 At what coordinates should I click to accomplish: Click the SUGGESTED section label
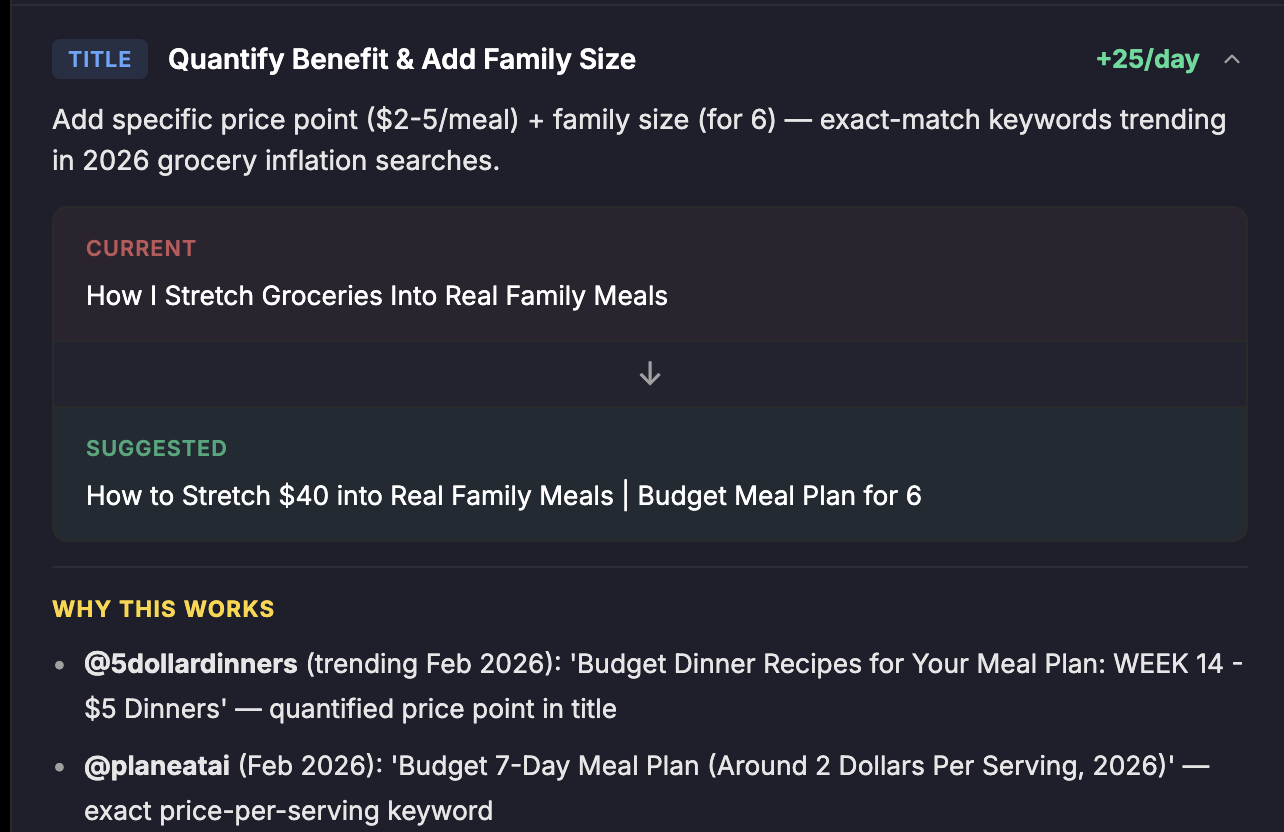[156, 449]
